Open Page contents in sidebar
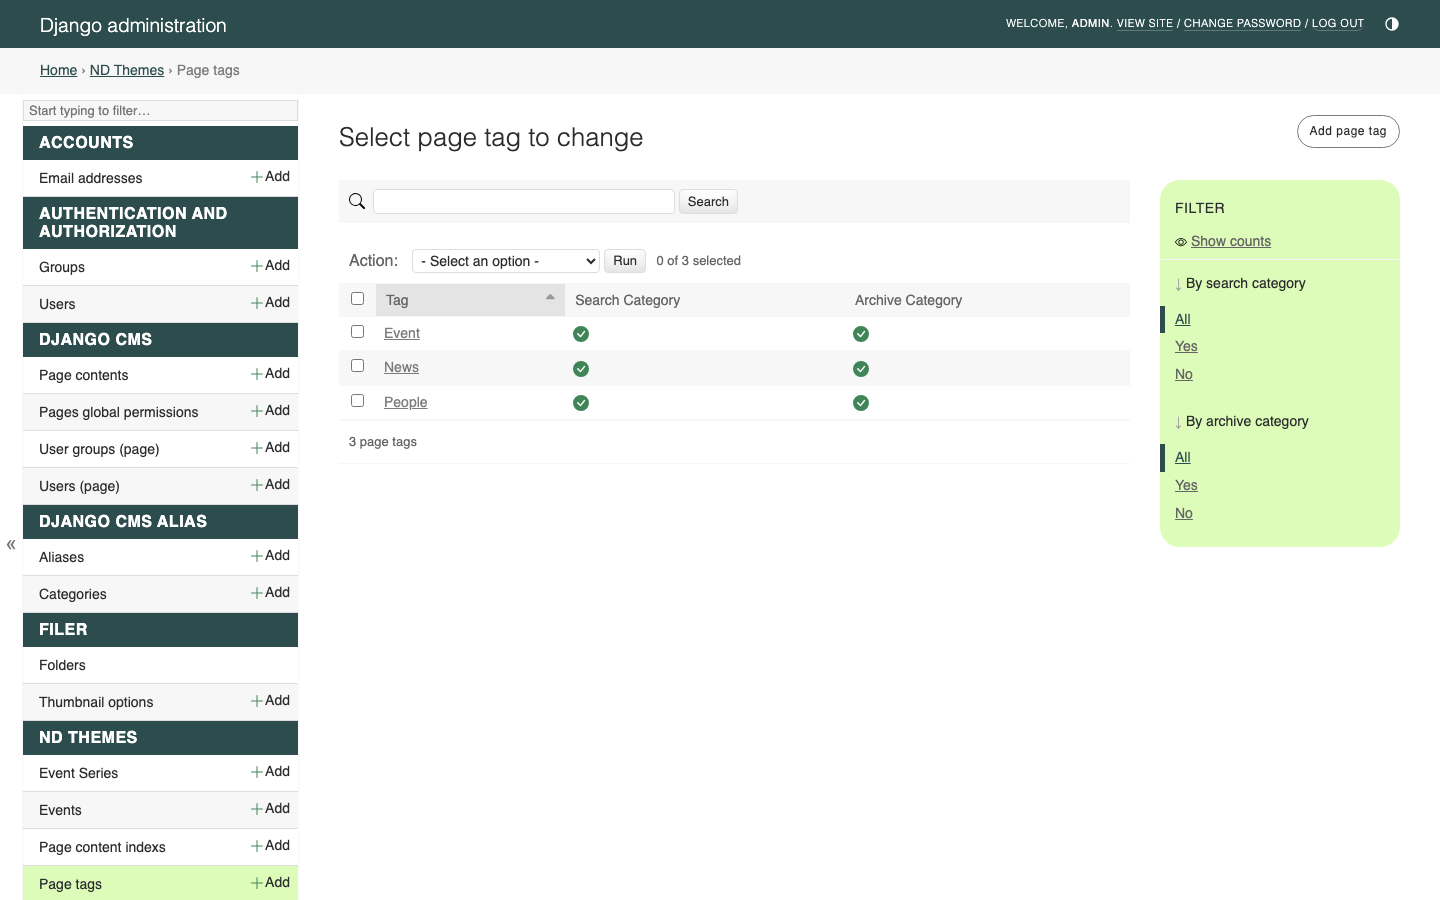The image size is (1440, 900). (x=84, y=375)
